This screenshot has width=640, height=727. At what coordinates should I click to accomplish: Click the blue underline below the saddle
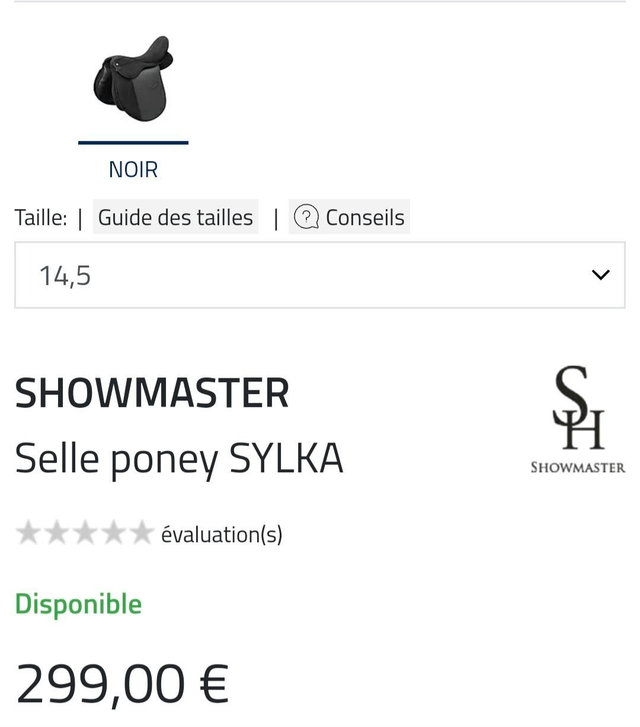[x=133, y=143]
